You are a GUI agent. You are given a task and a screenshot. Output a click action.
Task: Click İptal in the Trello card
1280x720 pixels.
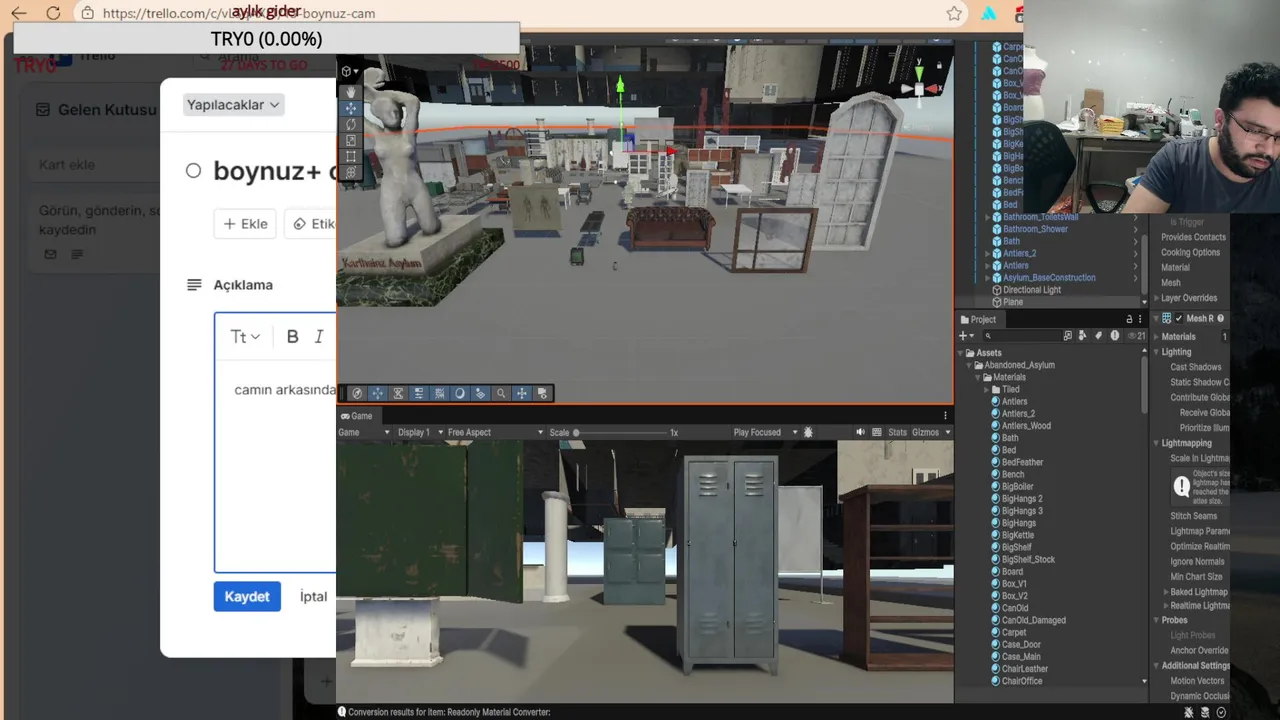tap(313, 597)
